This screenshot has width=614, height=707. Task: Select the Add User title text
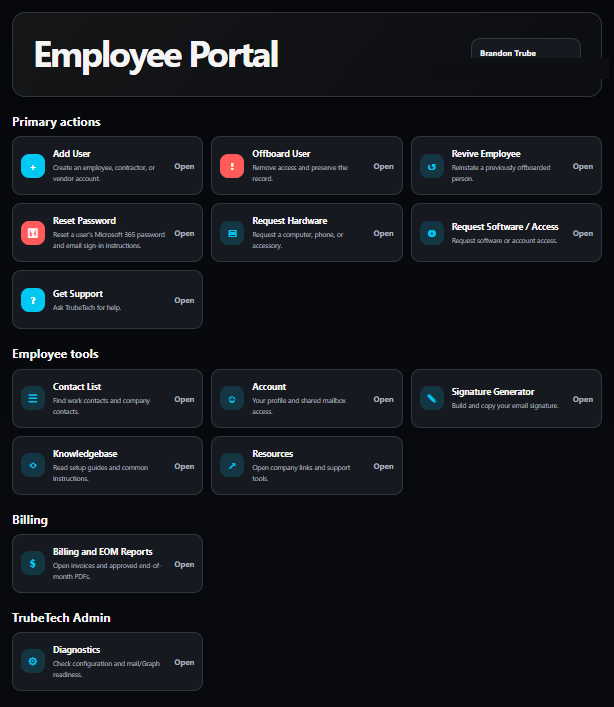[72, 154]
